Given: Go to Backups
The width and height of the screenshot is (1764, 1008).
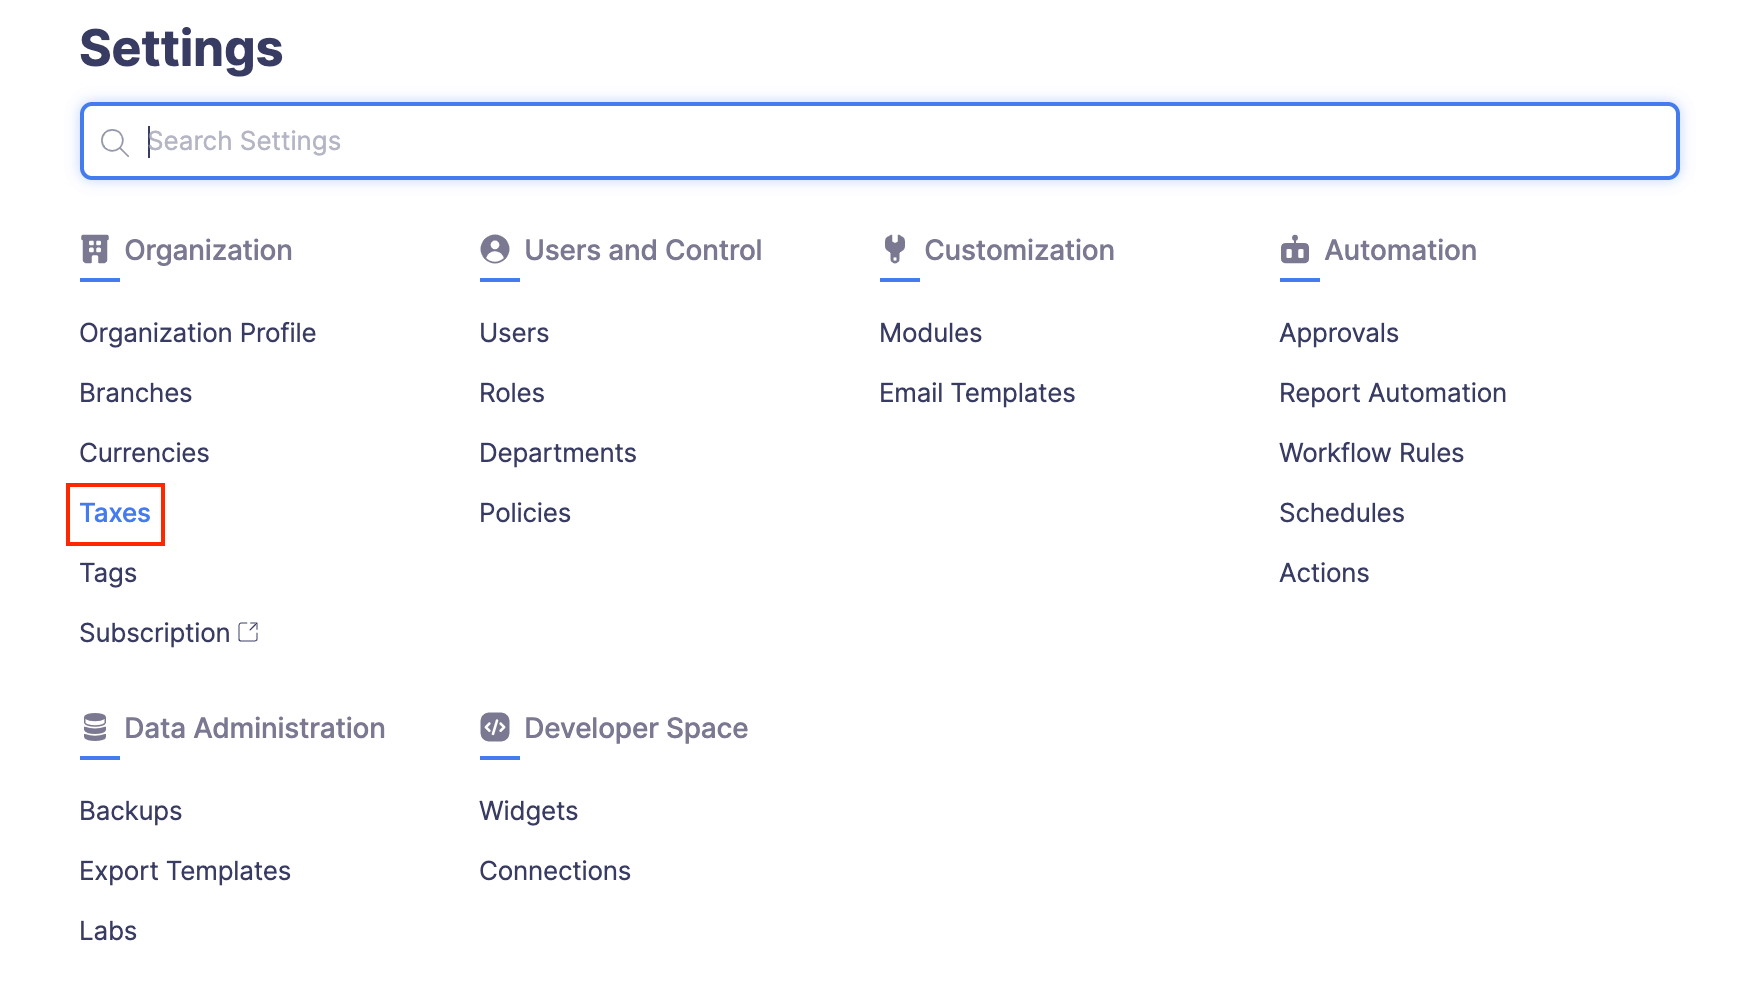Looking at the screenshot, I should click(x=131, y=811).
